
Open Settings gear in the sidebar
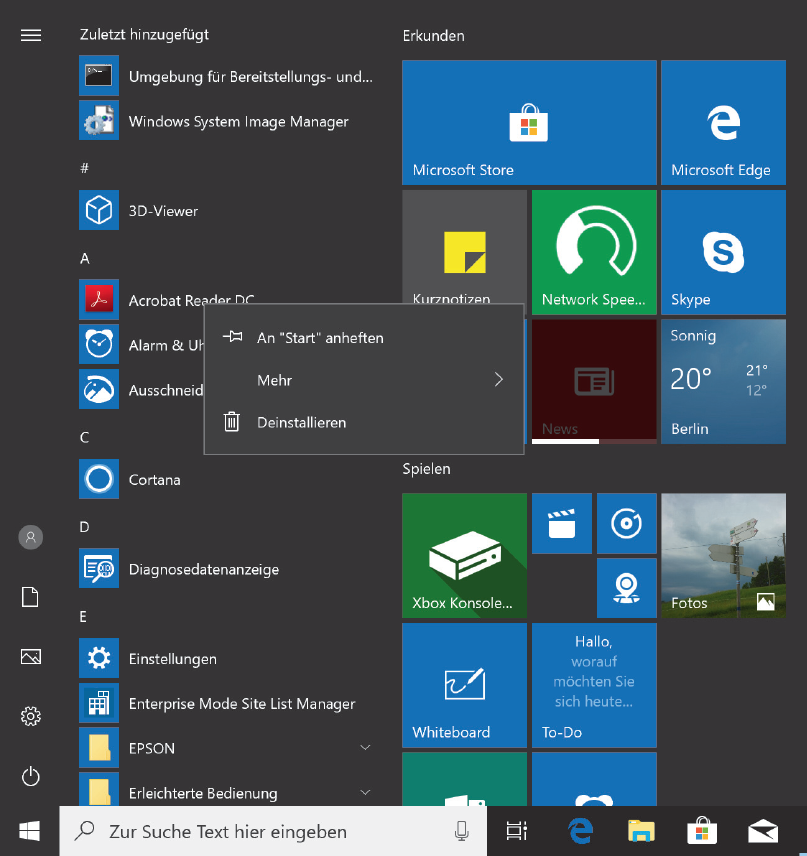coord(31,716)
